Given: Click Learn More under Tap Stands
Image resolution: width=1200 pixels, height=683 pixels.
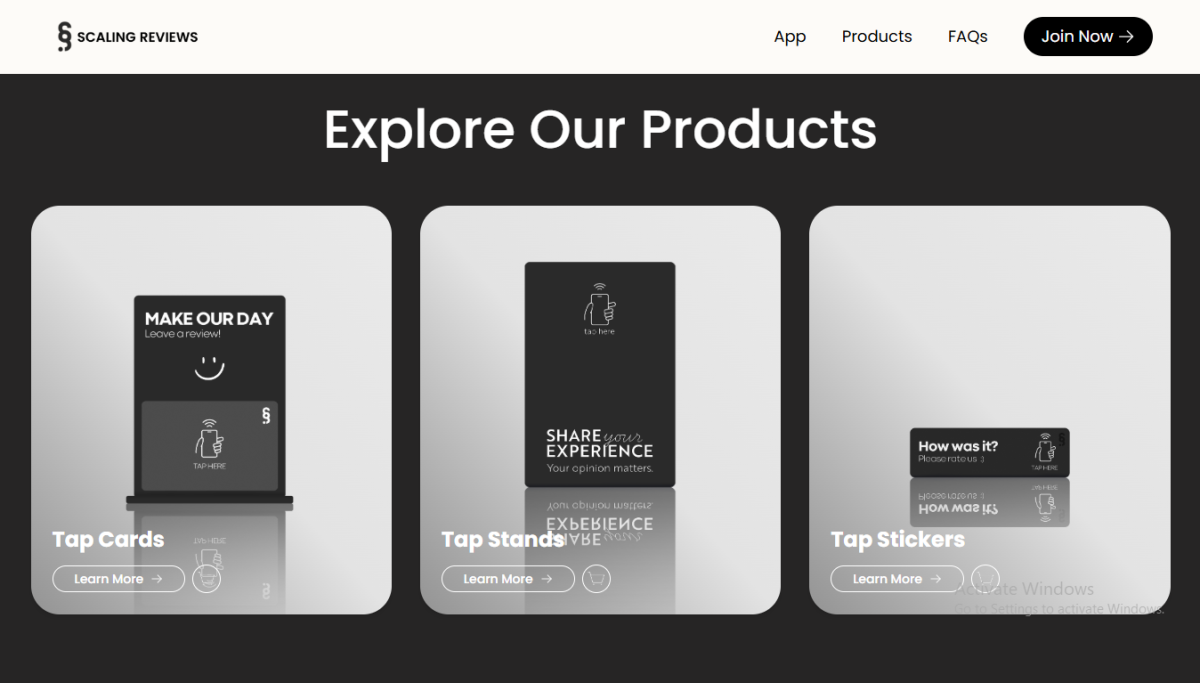Looking at the screenshot, I should click(x=508, y=579).
